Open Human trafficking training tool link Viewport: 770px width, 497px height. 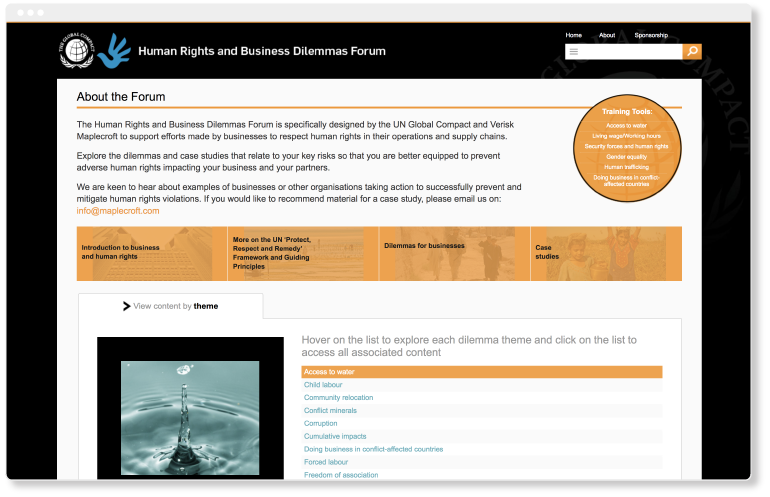coord(627,167)
